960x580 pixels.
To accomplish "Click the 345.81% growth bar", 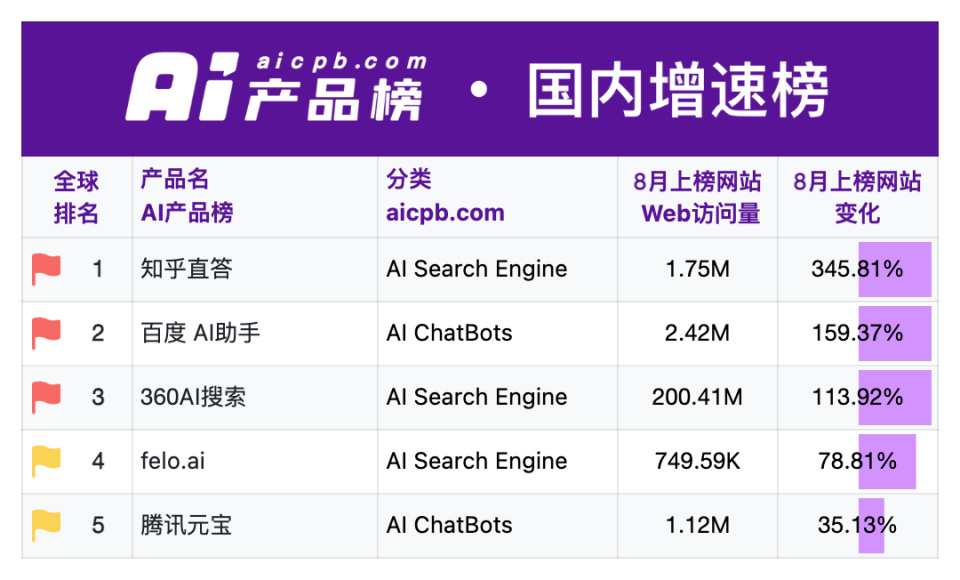I will pyautogui.click(x=894, y=269).
